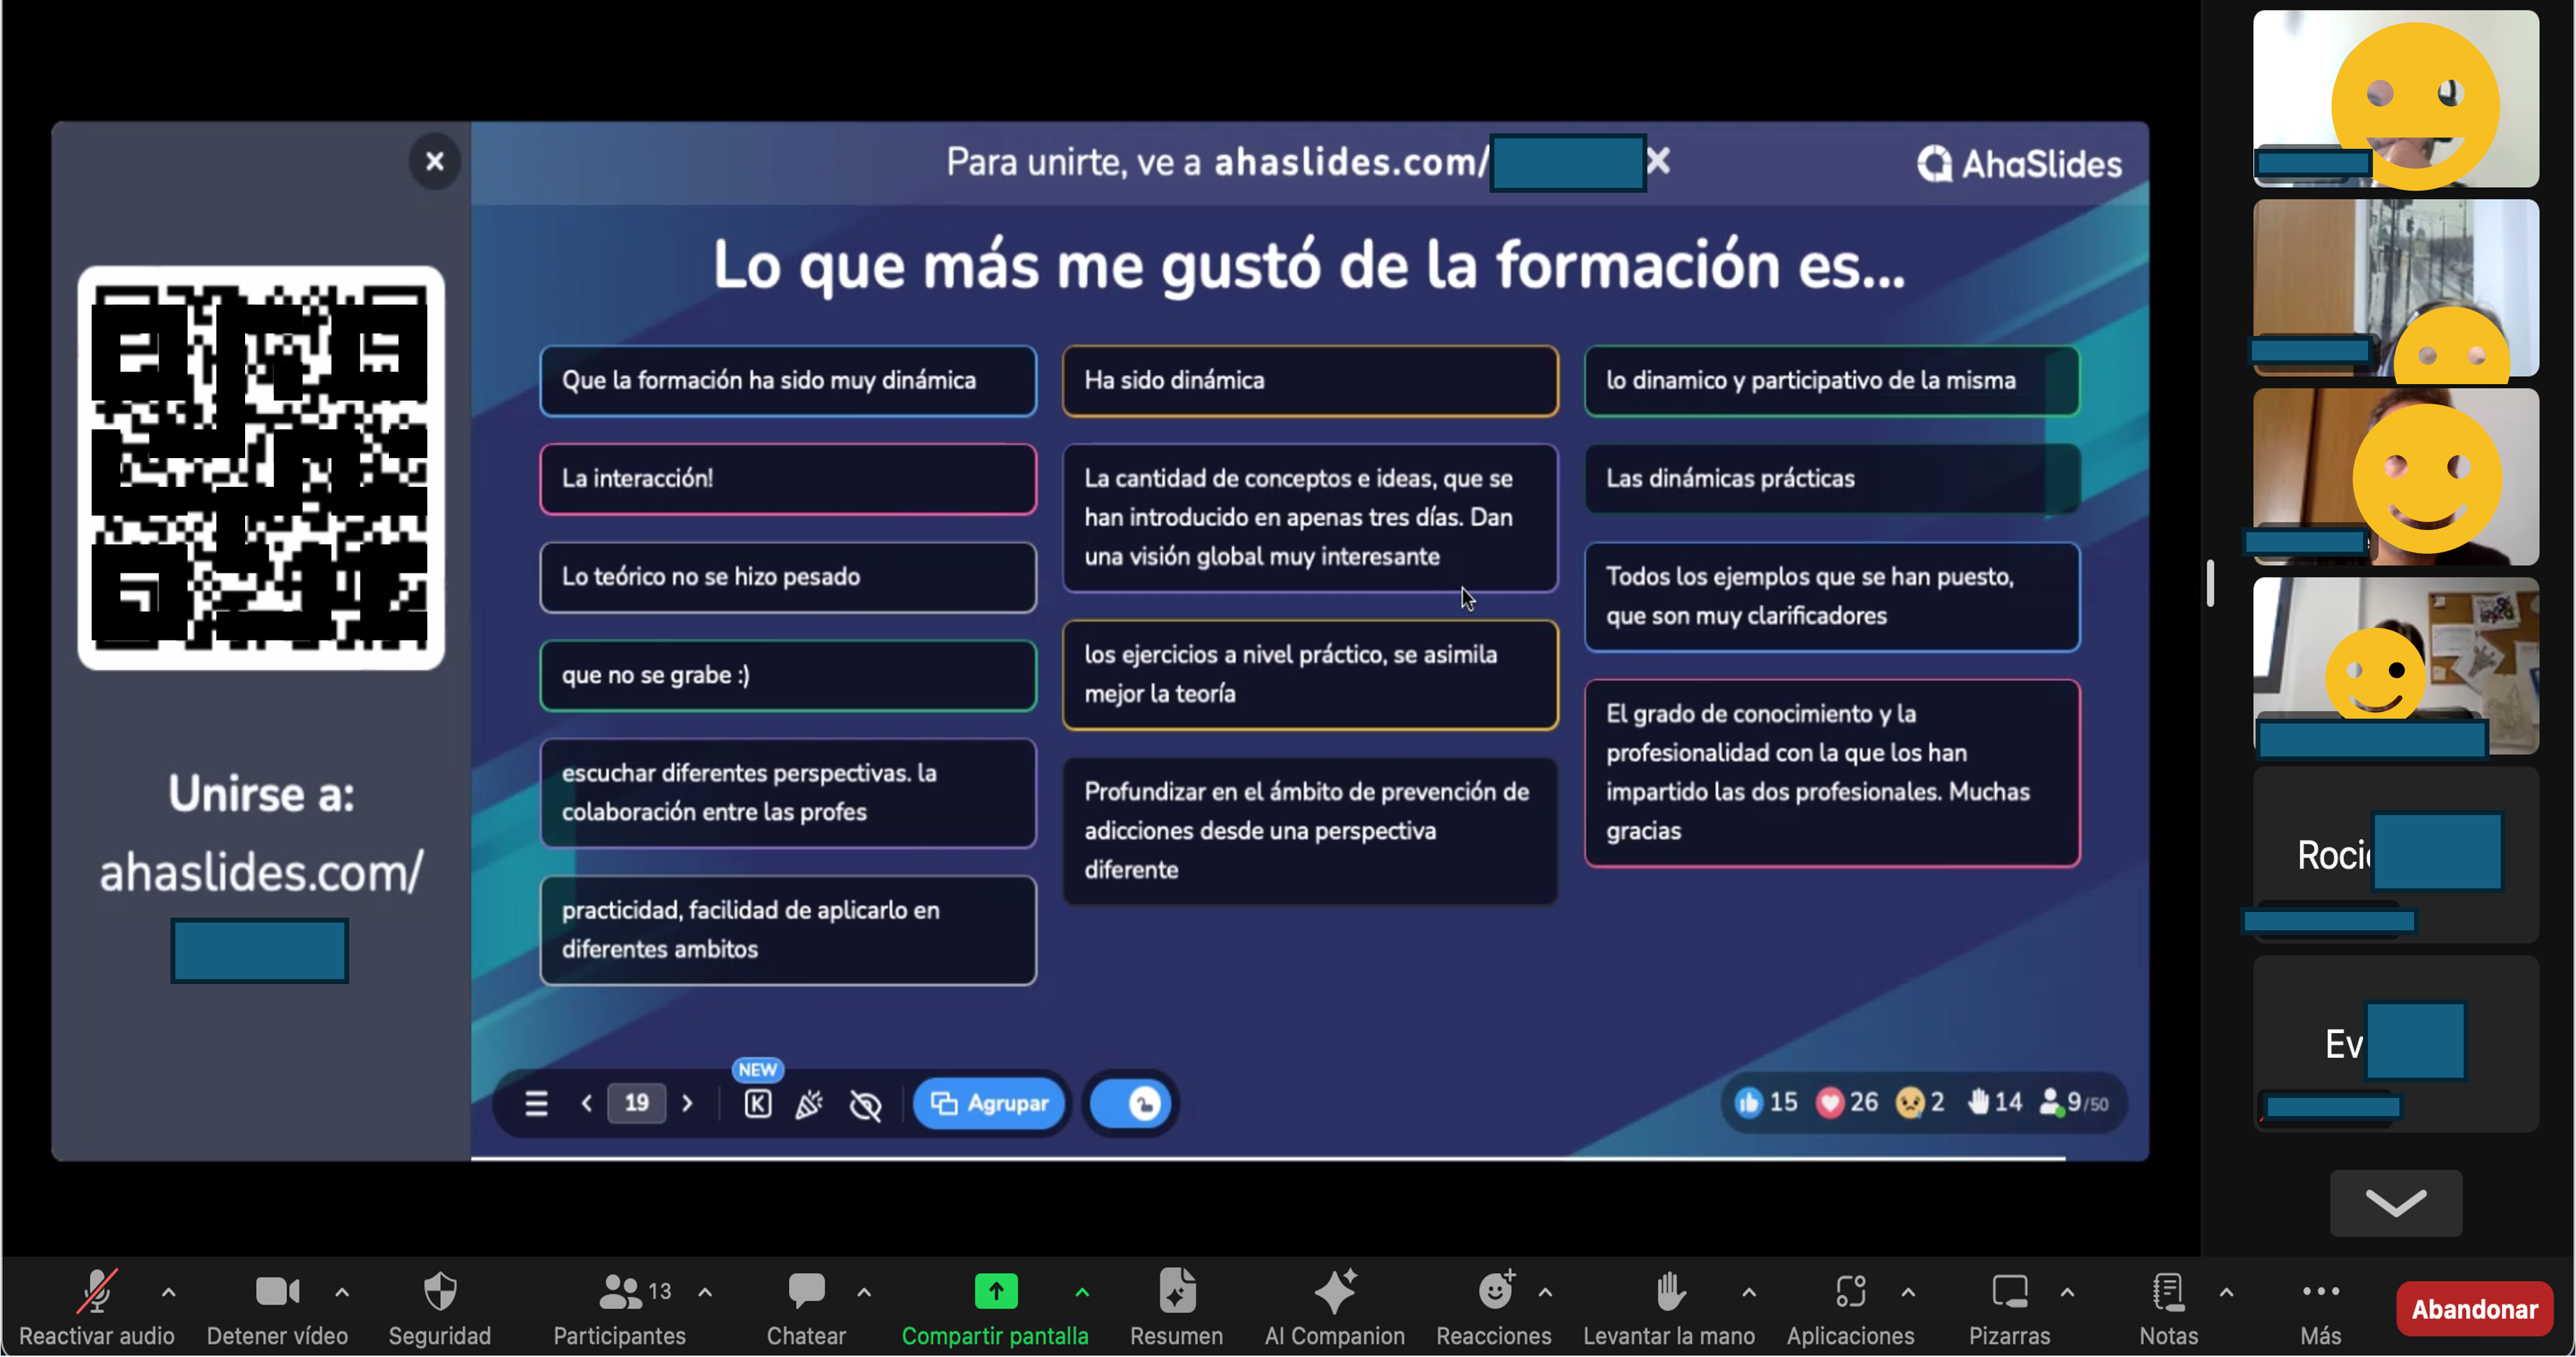Click the NEW keyboard shortcuts K icon
This screenshot has width=2576, height=1357.
coord(758,1103)
